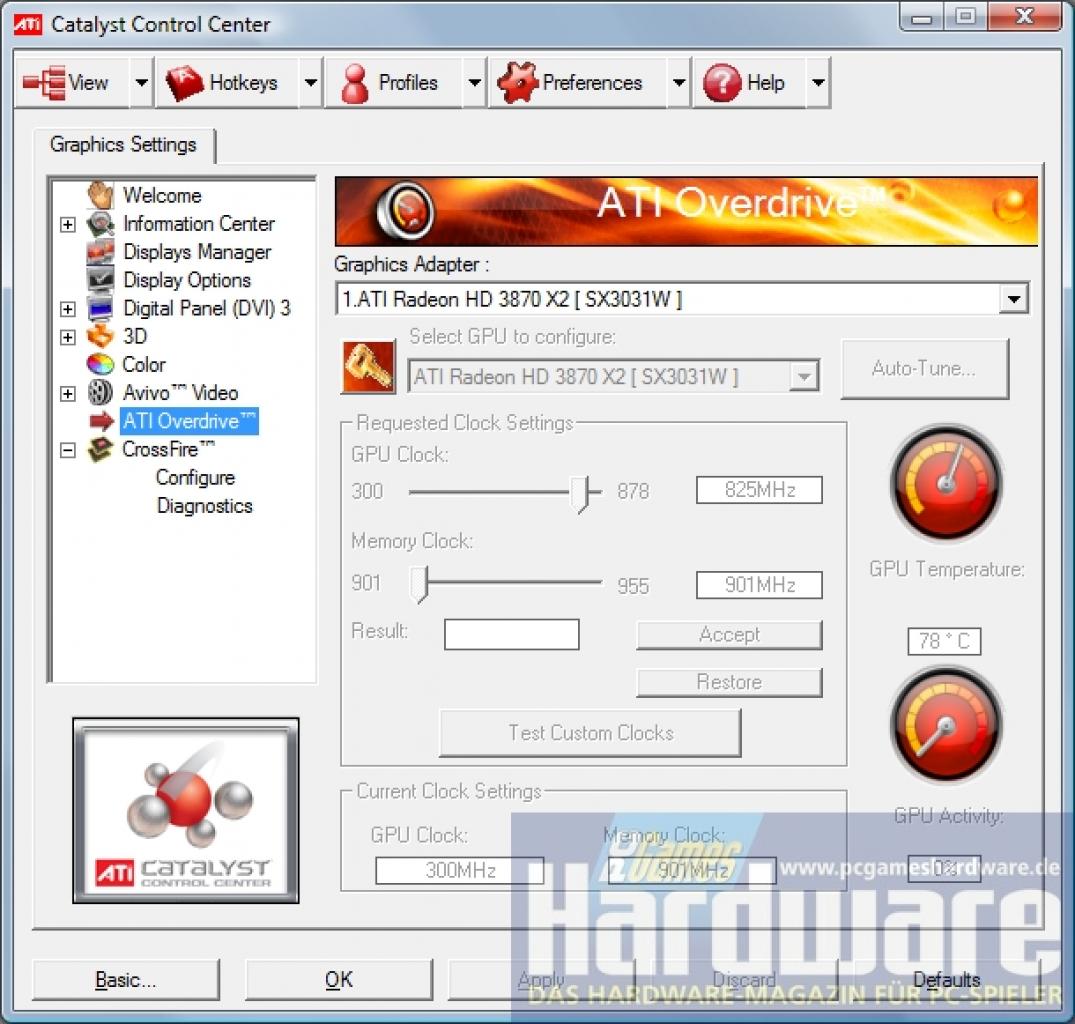Click the CrossFire tree icon
This screenshot has width=1075, height=1024.
101,450
